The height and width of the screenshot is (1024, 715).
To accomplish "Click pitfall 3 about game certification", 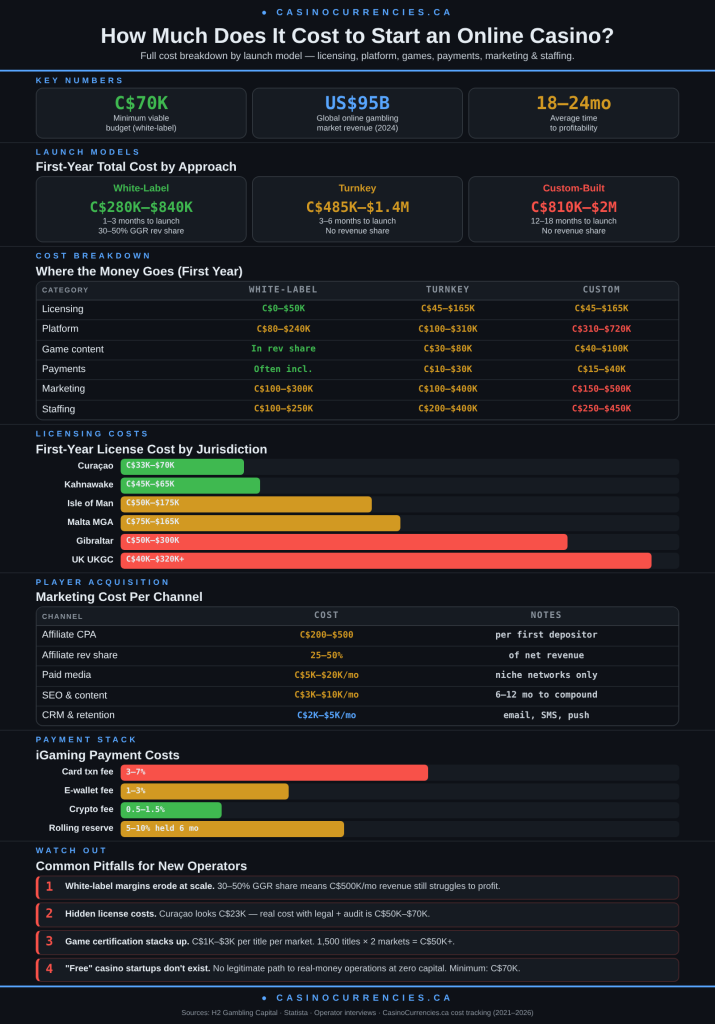I will point(357,942).
